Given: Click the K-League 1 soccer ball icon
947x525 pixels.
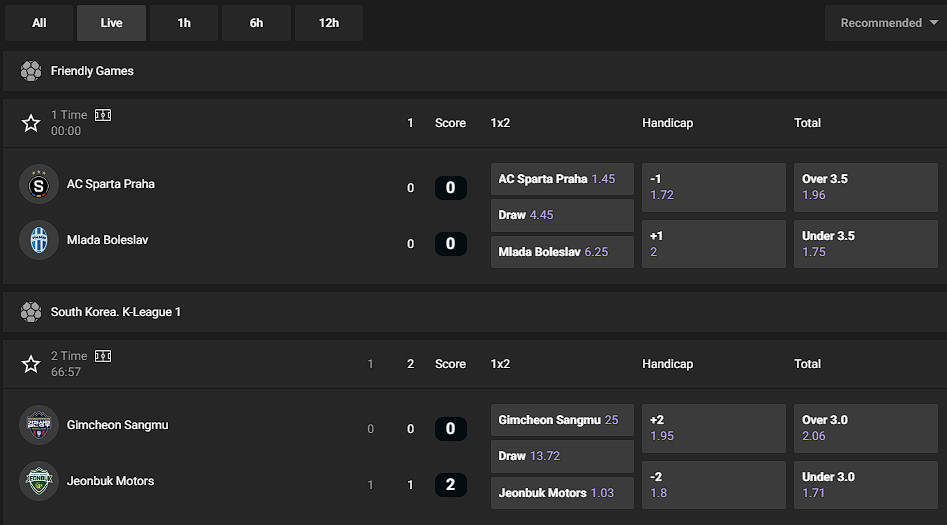Looking at the screenshot, I should tap(31, 312).
